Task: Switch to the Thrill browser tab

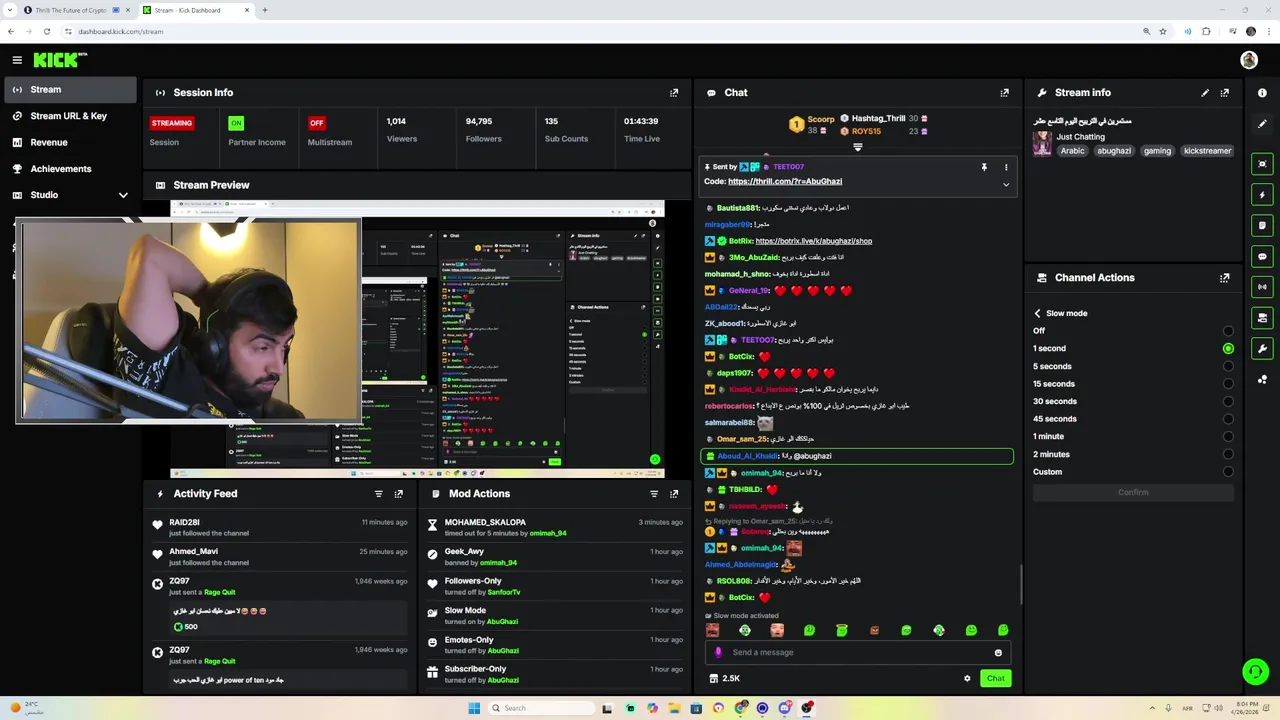Action: click(x=70, y=10)
